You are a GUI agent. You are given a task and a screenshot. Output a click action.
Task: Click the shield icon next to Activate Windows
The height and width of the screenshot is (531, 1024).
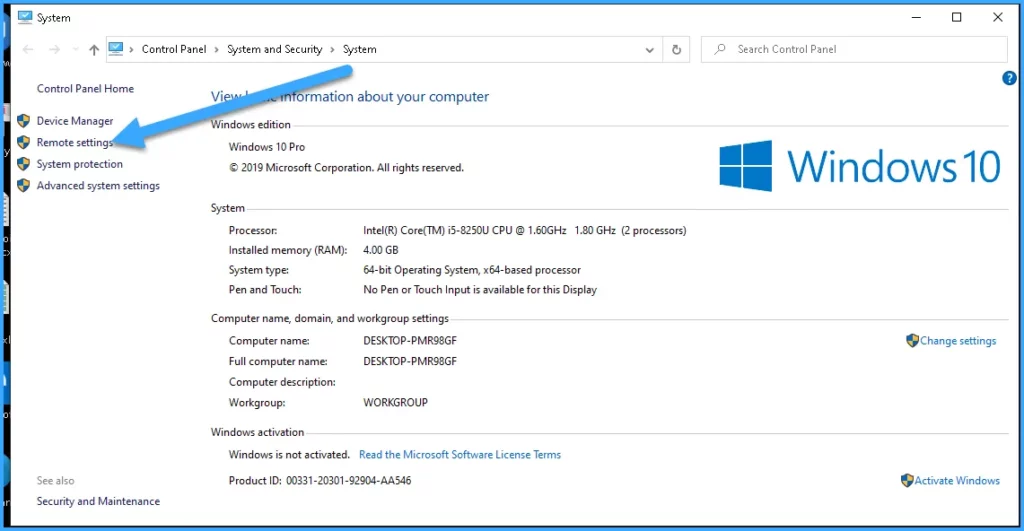click(907, 481)
